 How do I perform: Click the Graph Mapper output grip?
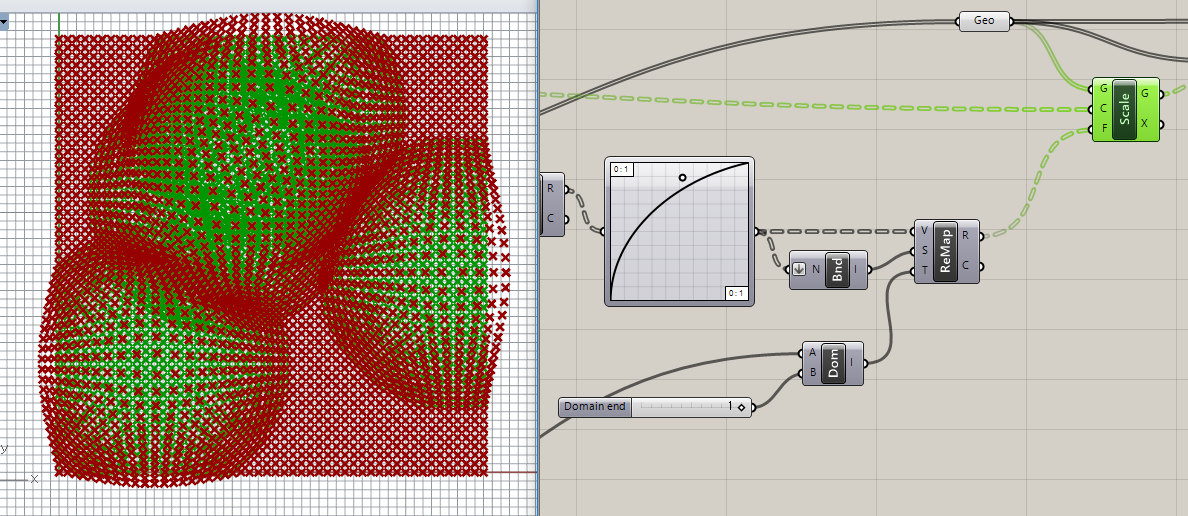[756, 231]
